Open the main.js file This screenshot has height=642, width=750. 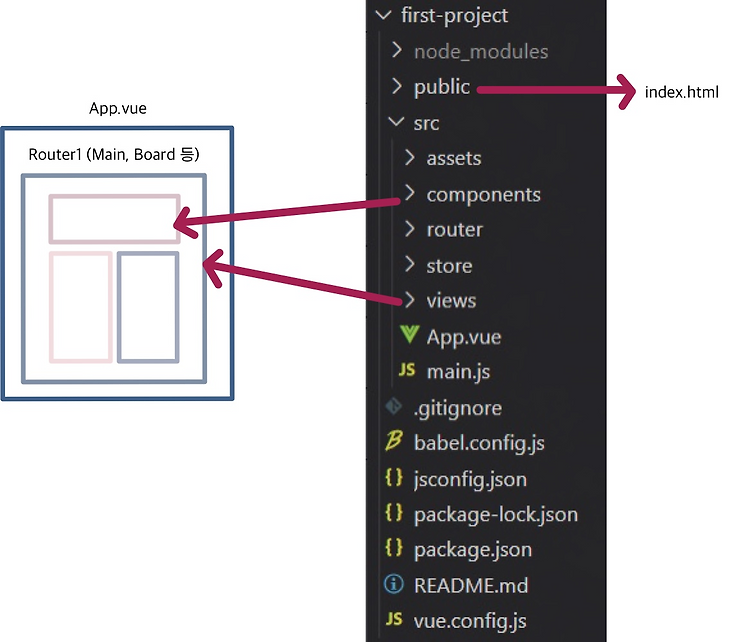pos(458,373)
